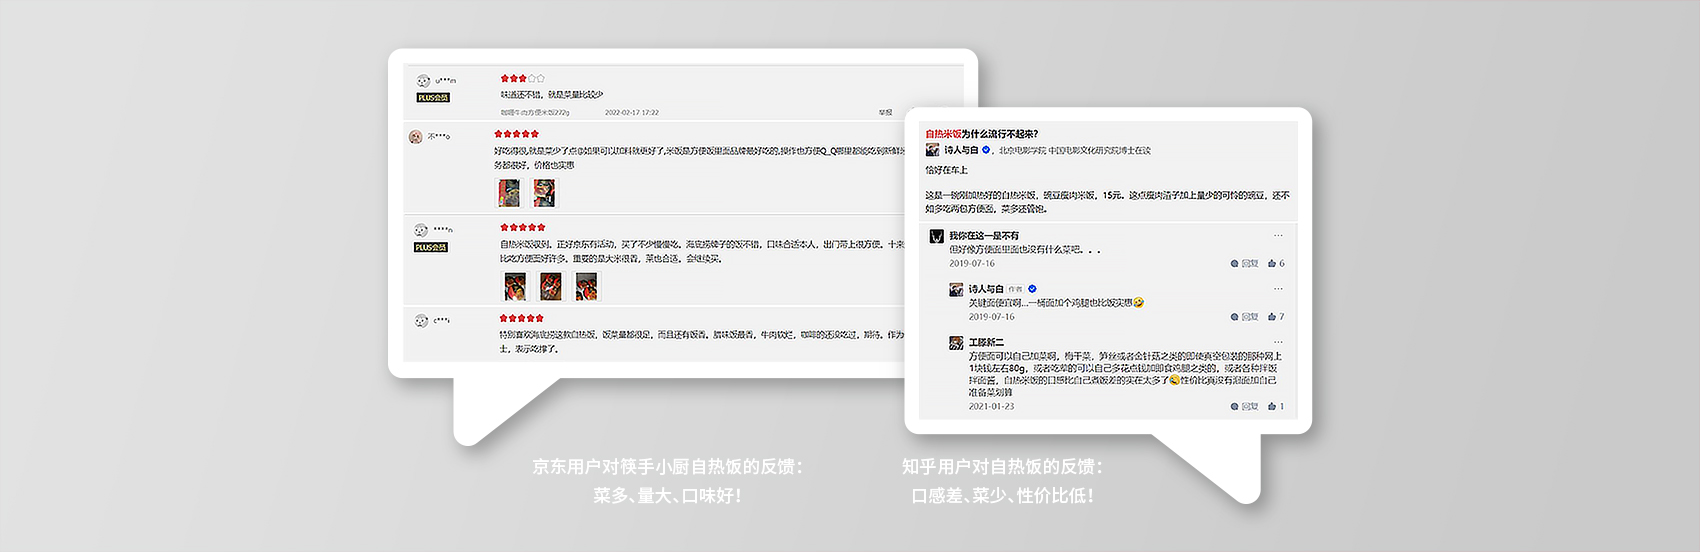Click the avatar of JD reviewer u***m
The image size is (1700, 552).
(x=423, y=81)
